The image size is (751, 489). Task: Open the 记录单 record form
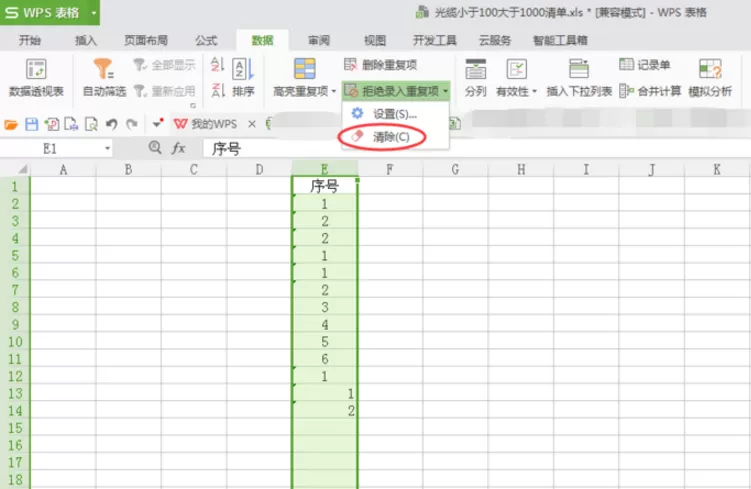tap(644, 65)
